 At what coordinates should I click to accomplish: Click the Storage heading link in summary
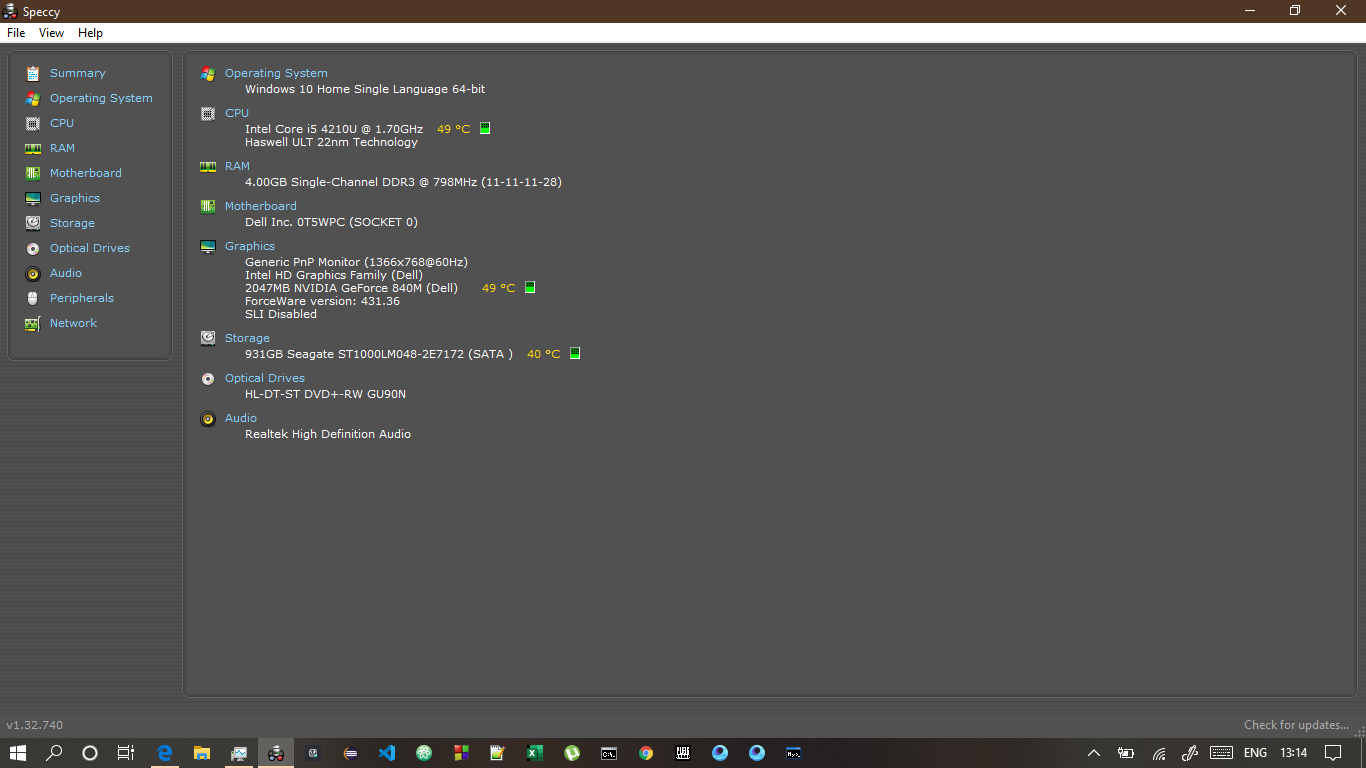[247, 338]
